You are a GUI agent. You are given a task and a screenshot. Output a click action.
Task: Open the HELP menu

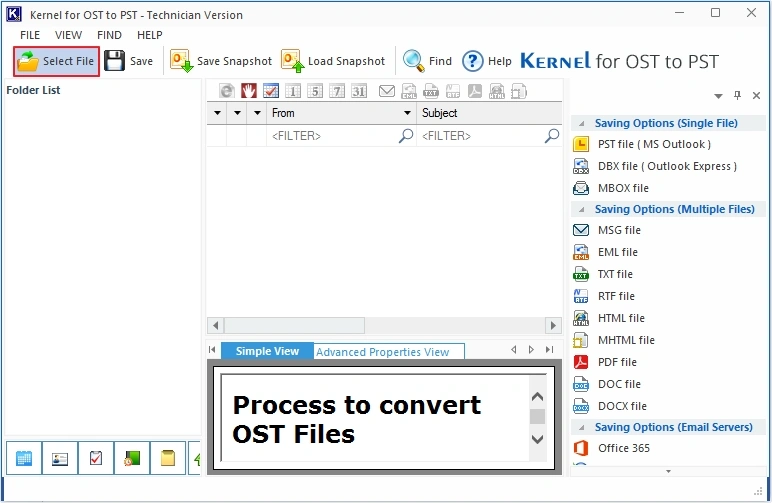click(150, 35)
